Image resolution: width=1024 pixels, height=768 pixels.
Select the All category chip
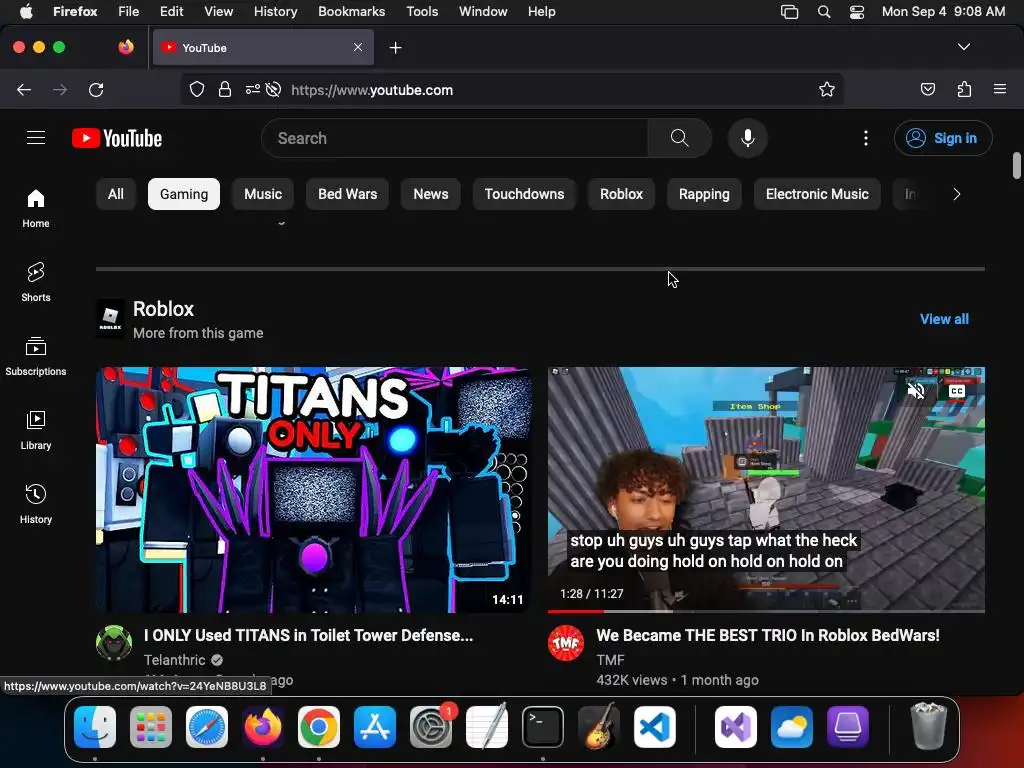(116, 194)
